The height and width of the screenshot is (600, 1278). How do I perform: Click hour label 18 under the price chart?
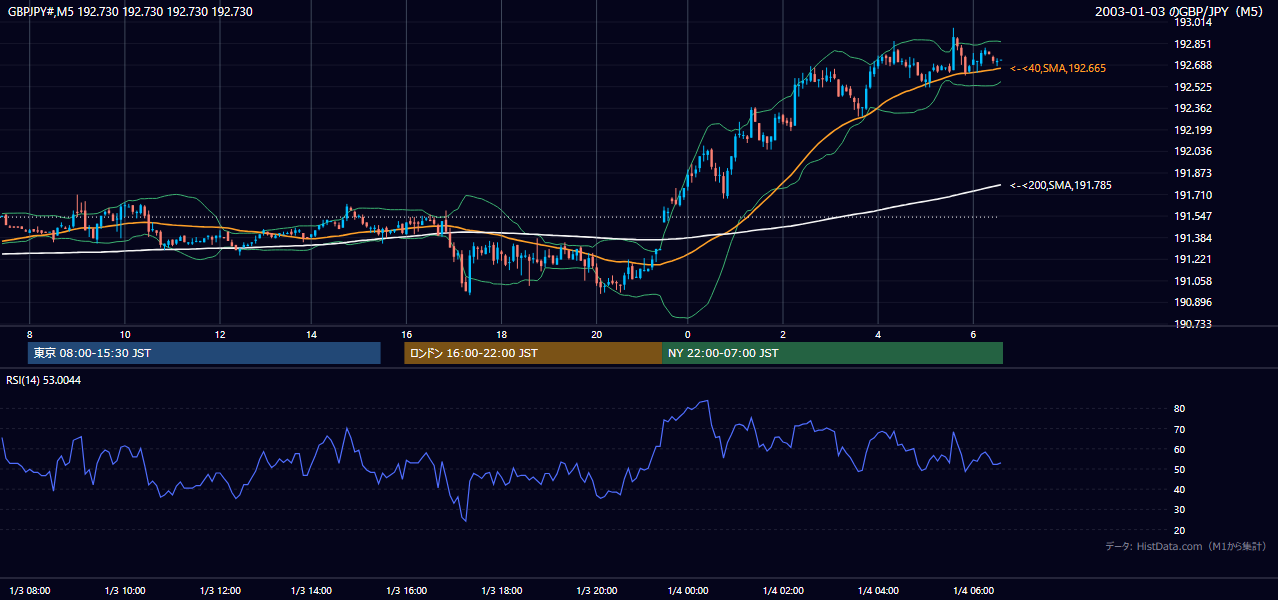pyautogui.click(x=502, y=334)
